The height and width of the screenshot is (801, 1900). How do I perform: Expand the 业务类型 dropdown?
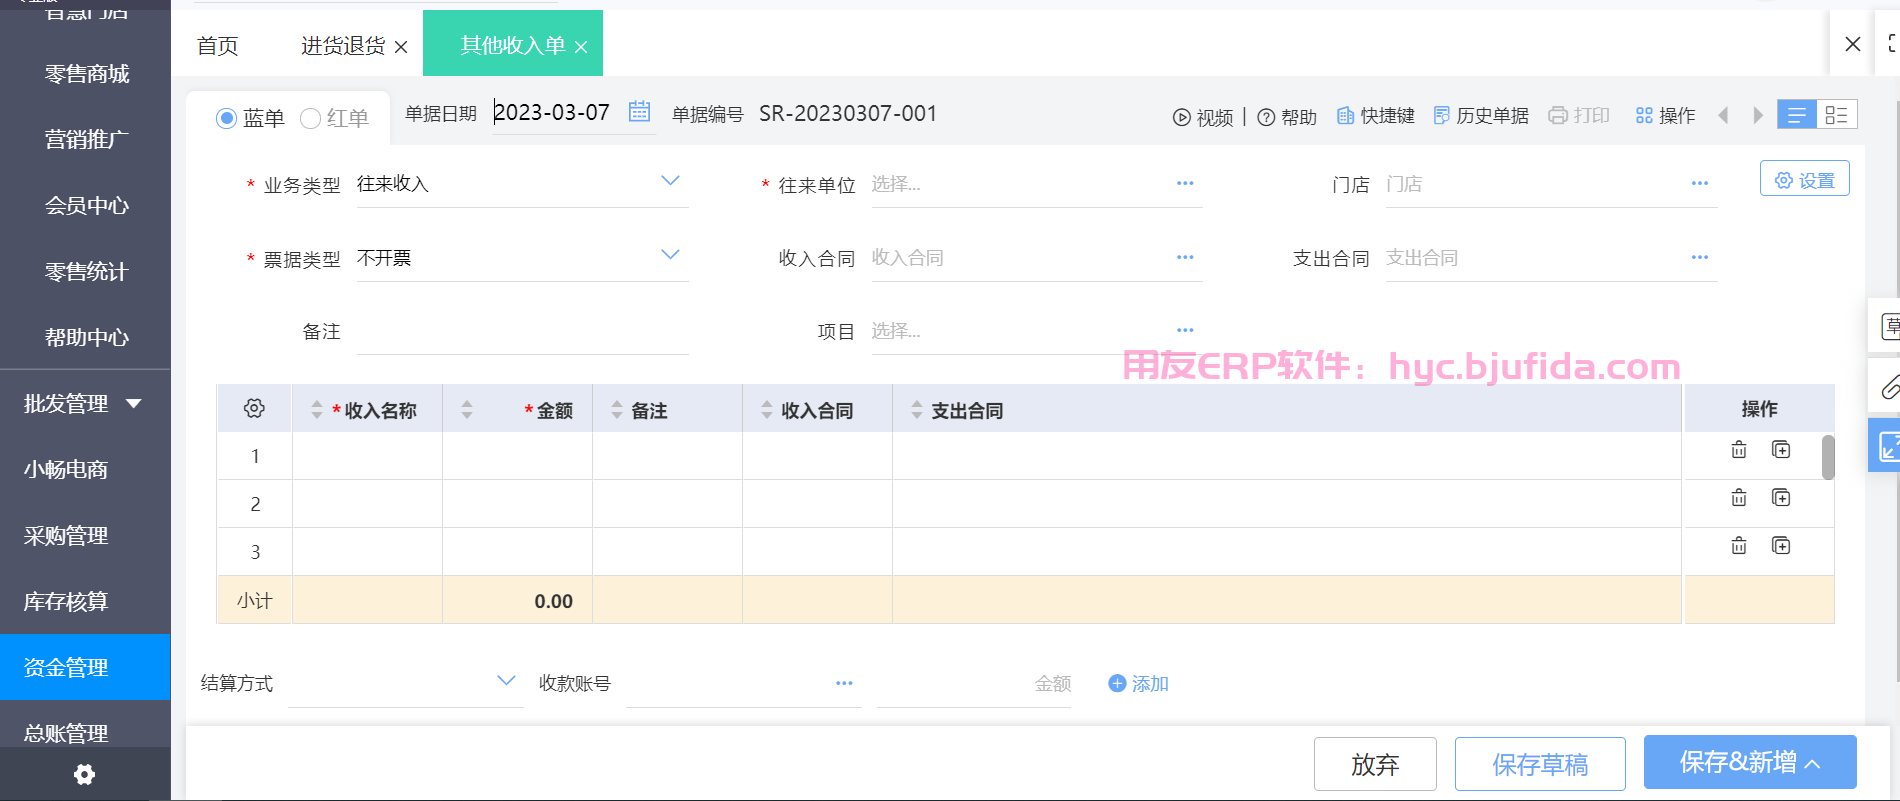[670, 181]
